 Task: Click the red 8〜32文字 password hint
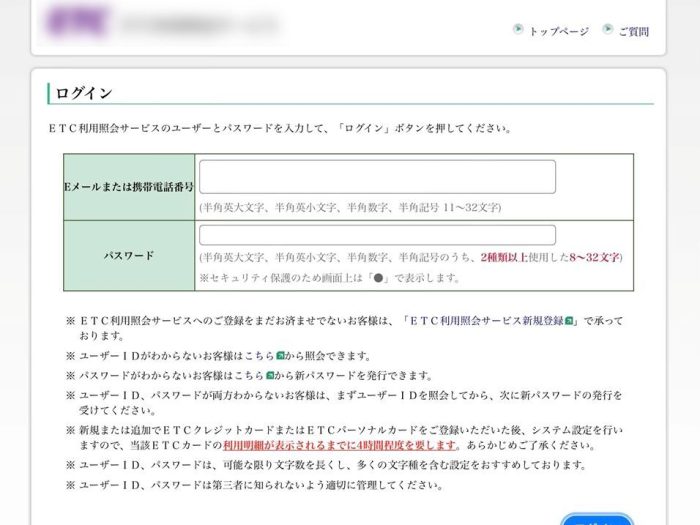pyautogui.click(x=595, y=257)
